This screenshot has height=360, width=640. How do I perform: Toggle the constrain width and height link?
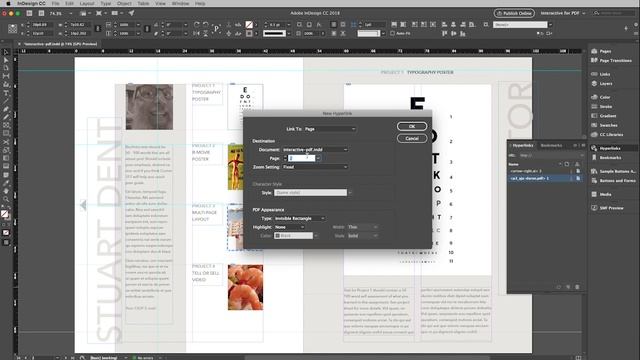pyautogui.click(x=98, y=29)
